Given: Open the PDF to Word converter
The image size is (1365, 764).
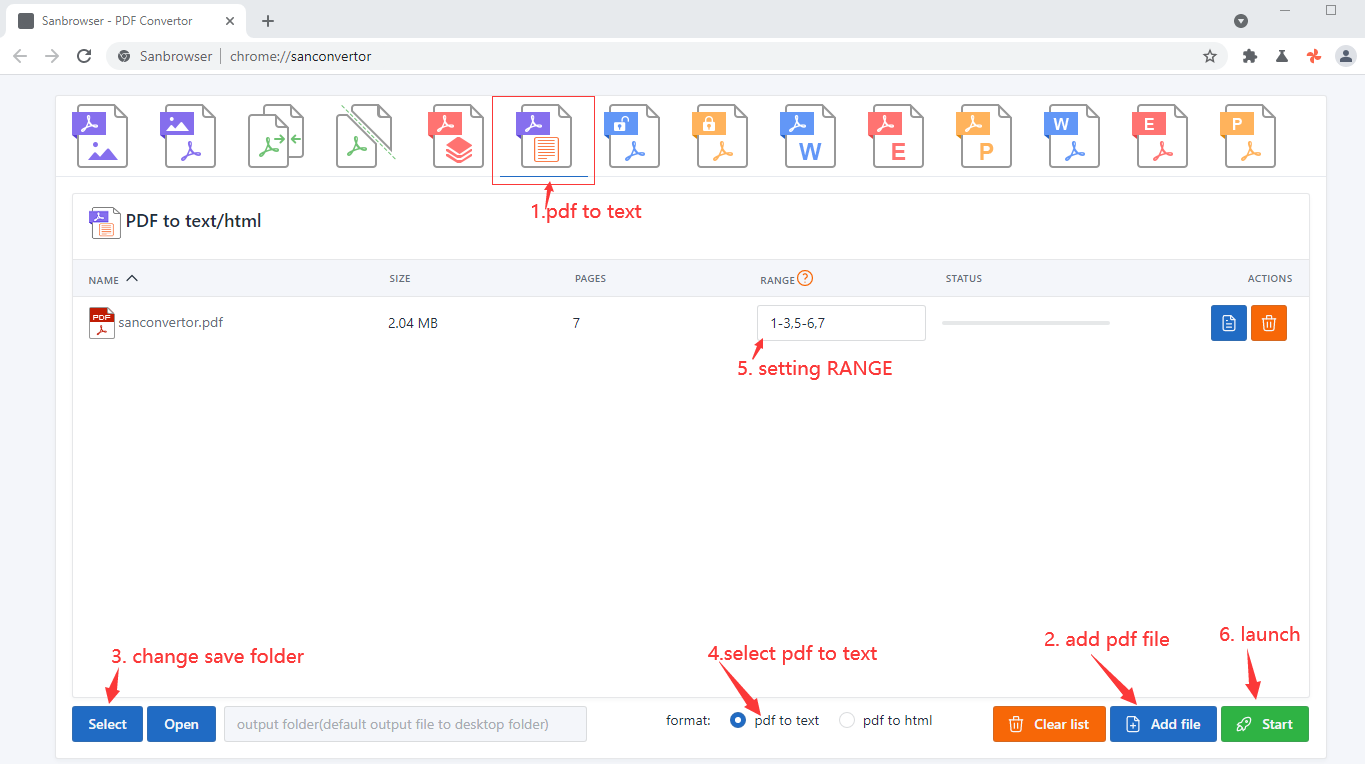Looking at the screenshot, I should coord(808,135).
